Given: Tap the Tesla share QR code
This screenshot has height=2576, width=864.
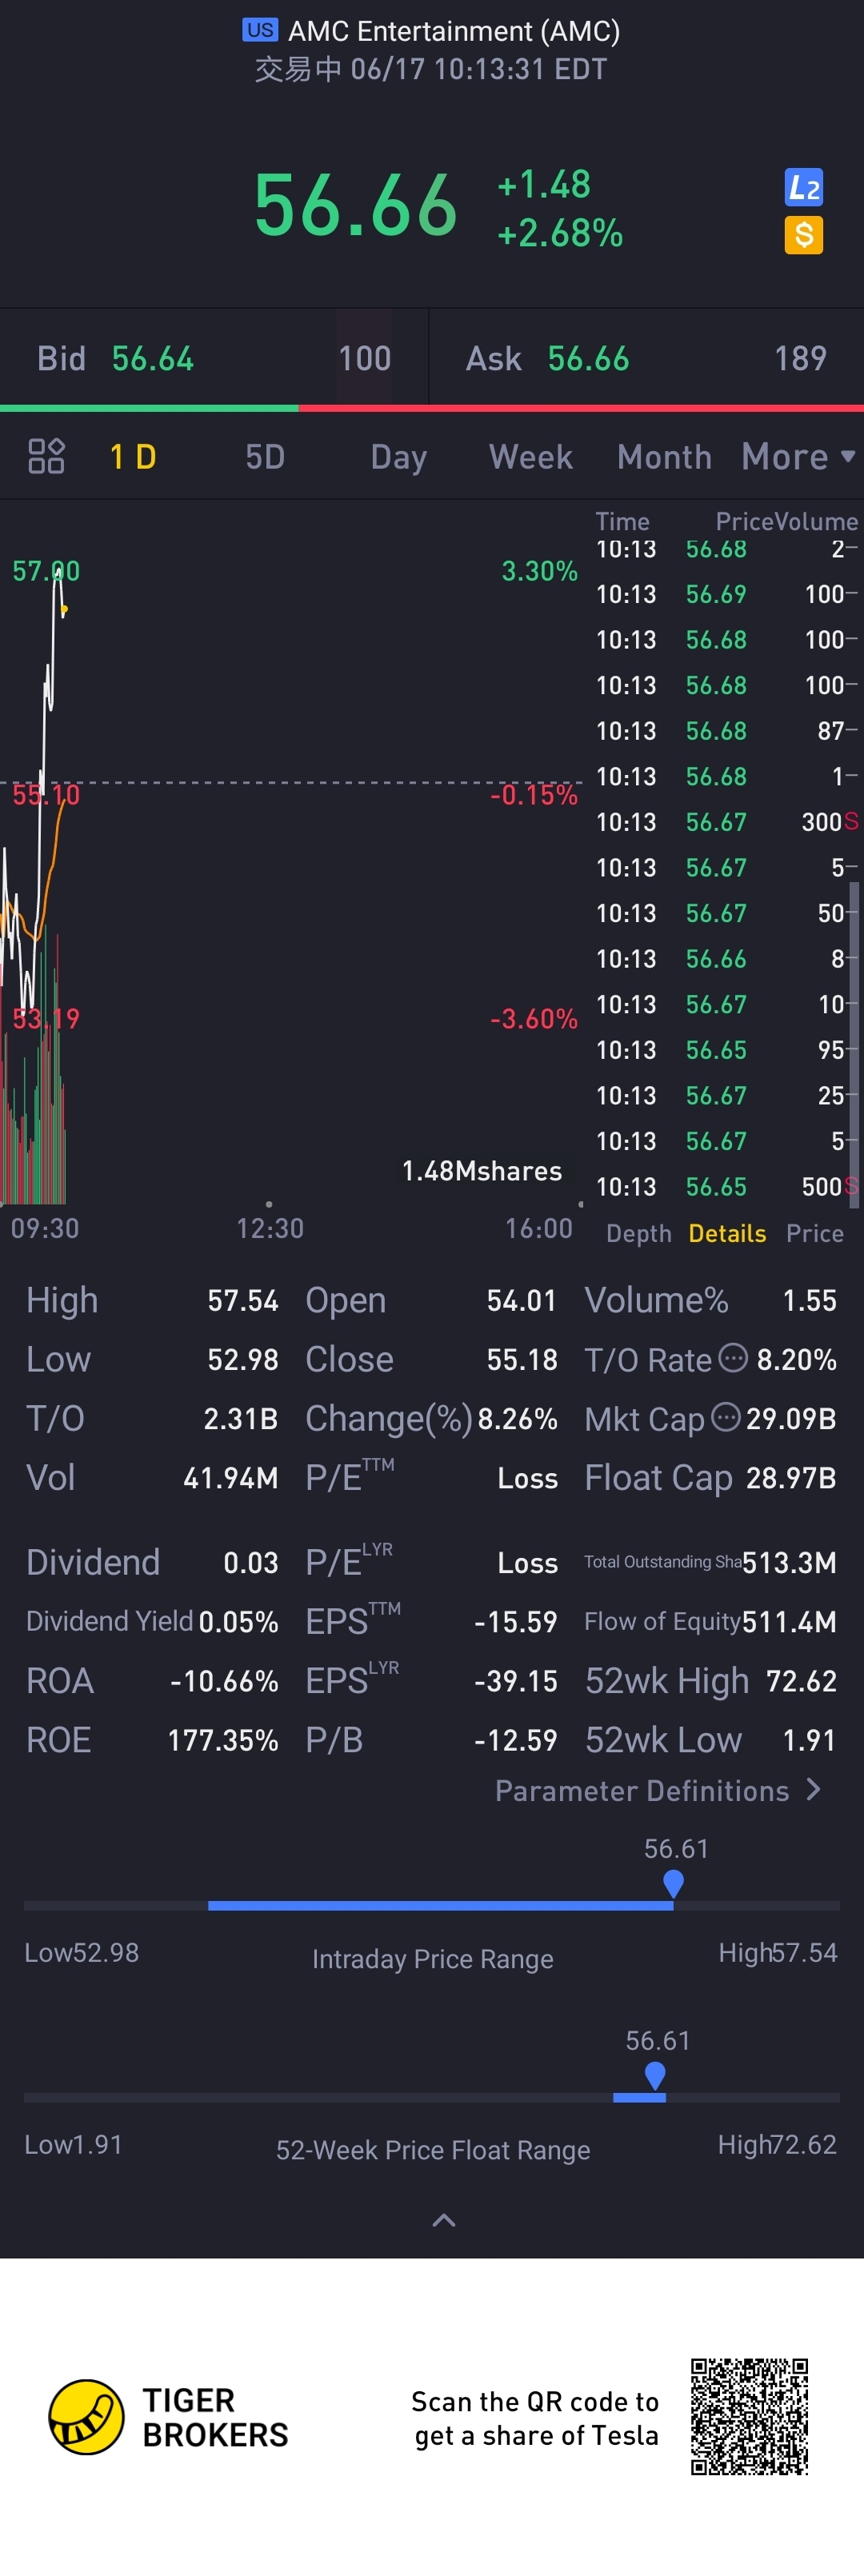Looking at the screenshot, I should pyautogui.click(x=749, y=2417).
